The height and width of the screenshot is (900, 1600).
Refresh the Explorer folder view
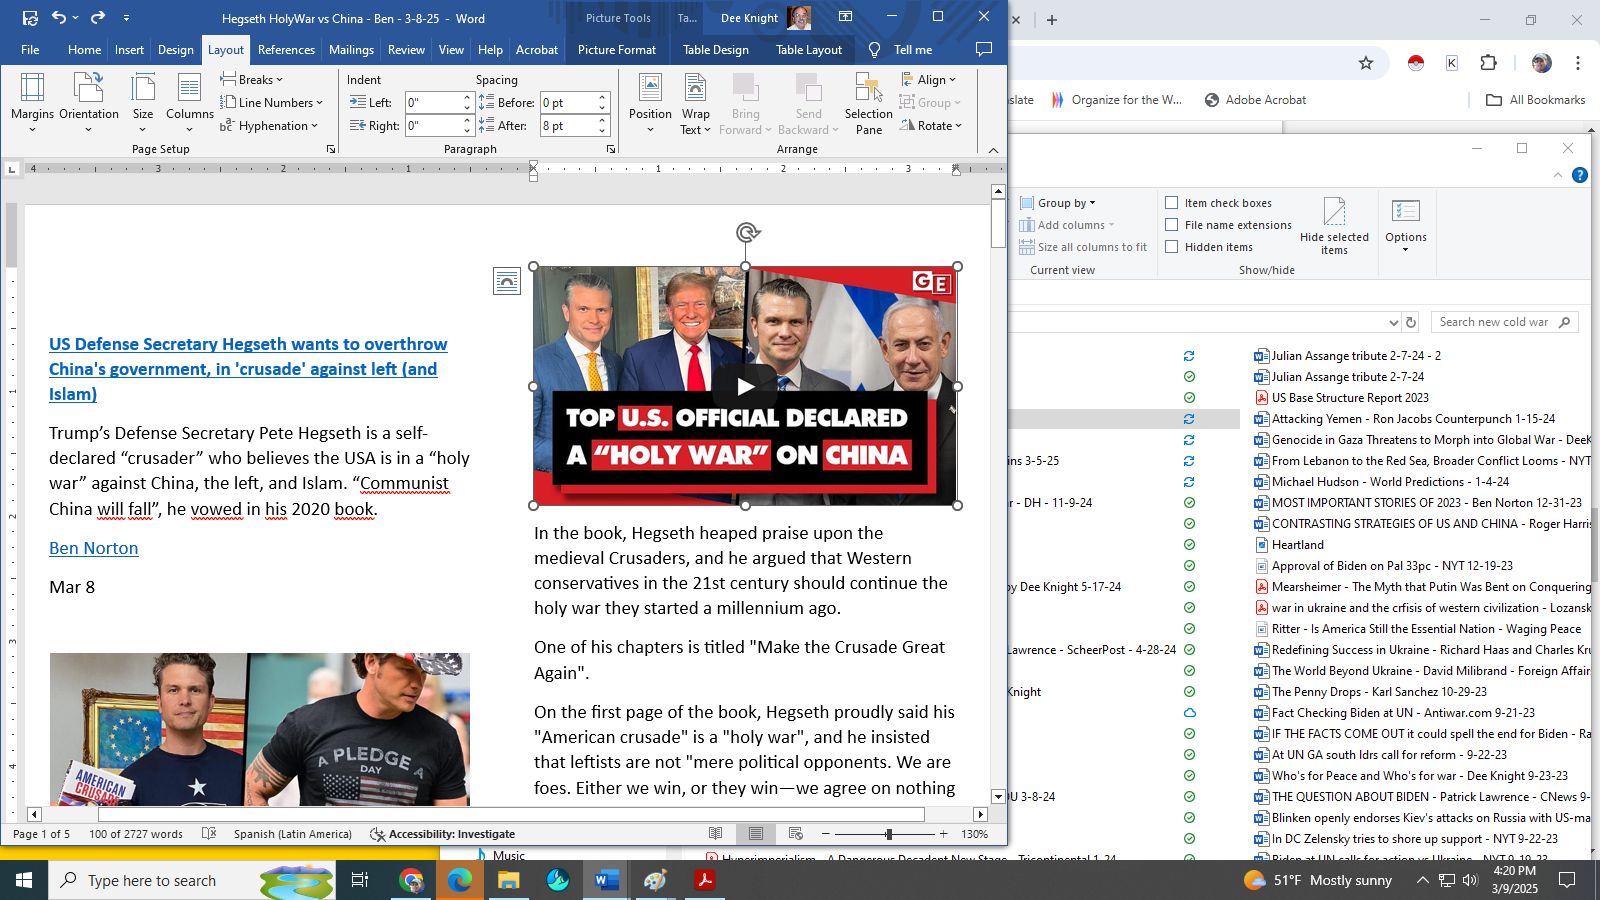point(1411,322)
